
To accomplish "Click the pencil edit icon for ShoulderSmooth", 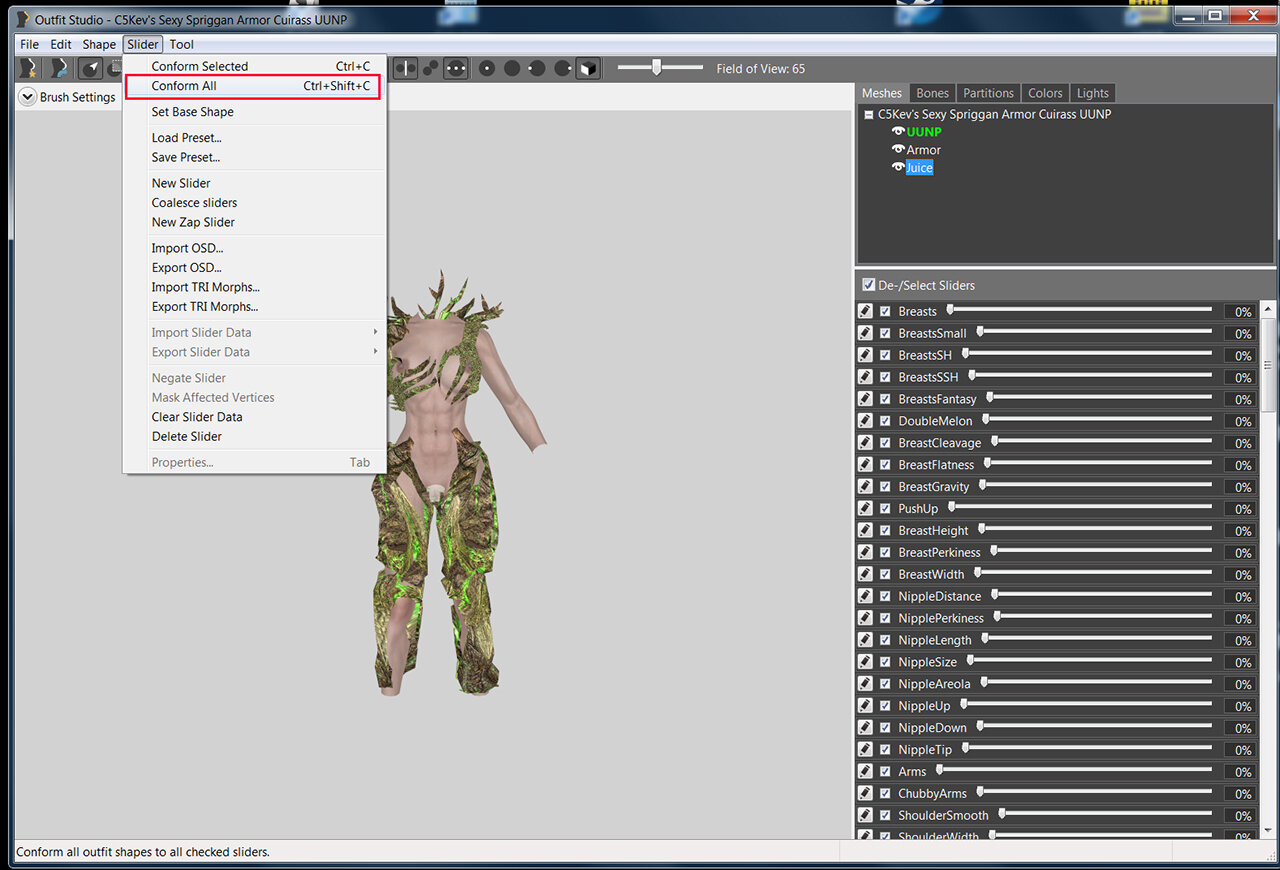I will [866, 816].
